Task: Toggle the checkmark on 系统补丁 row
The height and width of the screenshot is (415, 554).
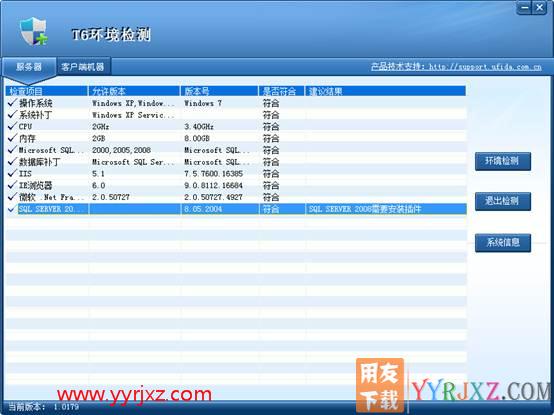Action: point(12,114)
